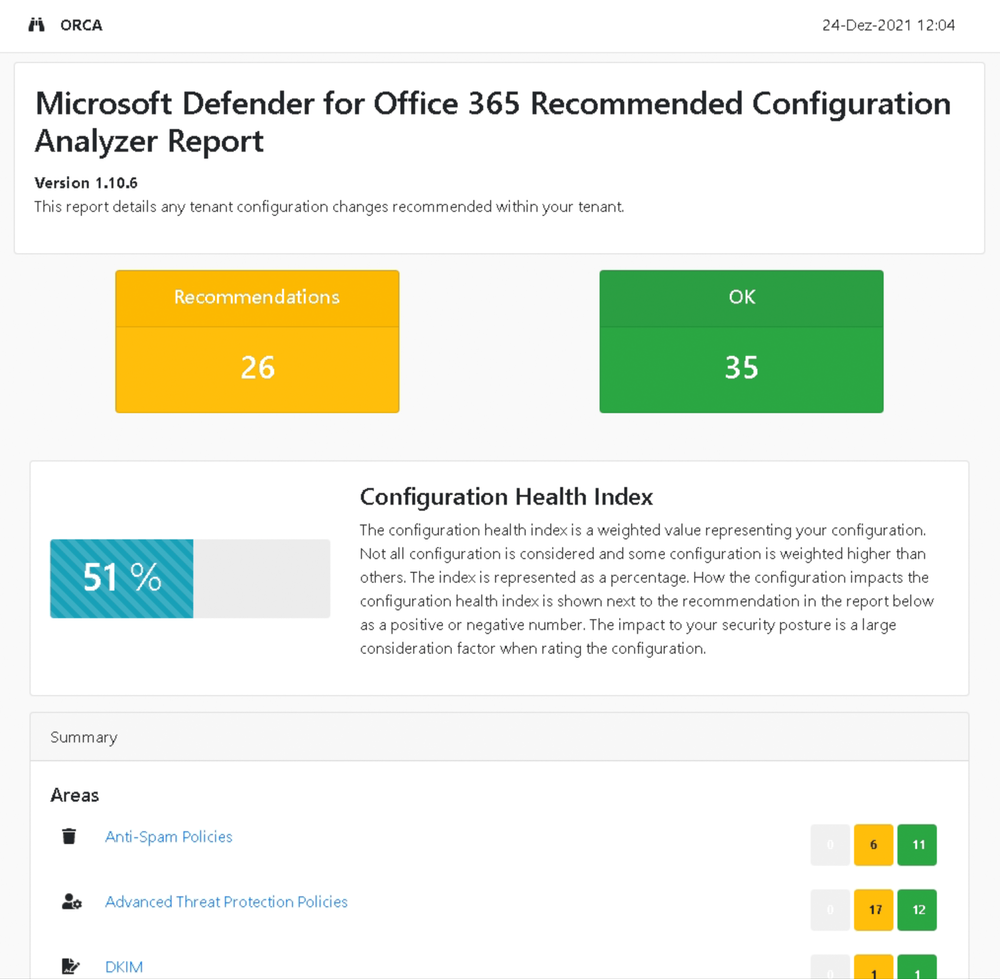1000x979 pixels.
Task: Click the 24-Dez-2021 timestamp
Action: tap(888, 25)
